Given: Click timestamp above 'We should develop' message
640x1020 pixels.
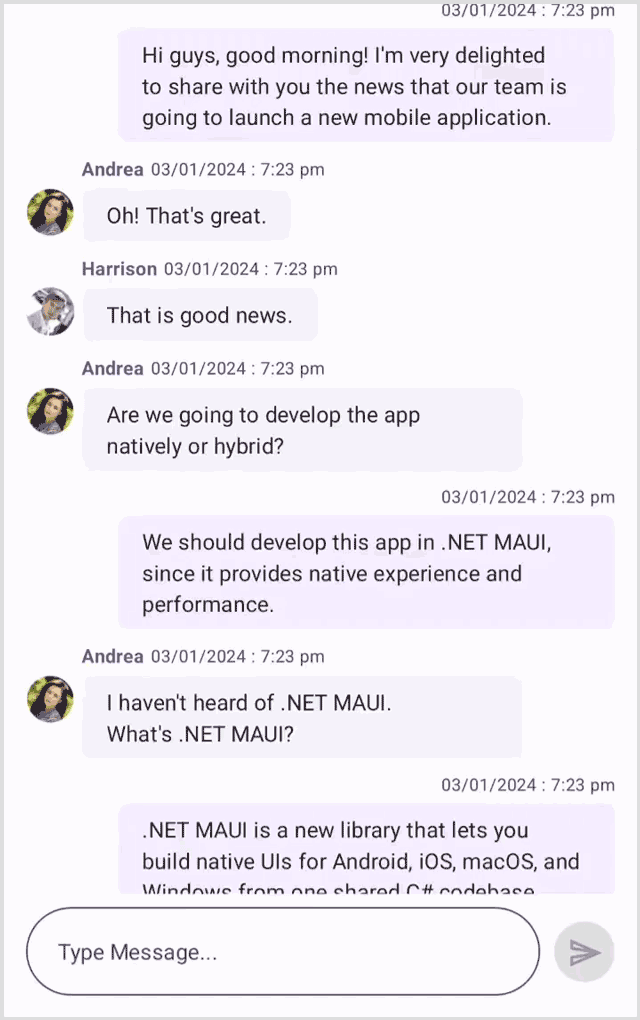Looking at the screenshot, I should [x=527, y=497].
